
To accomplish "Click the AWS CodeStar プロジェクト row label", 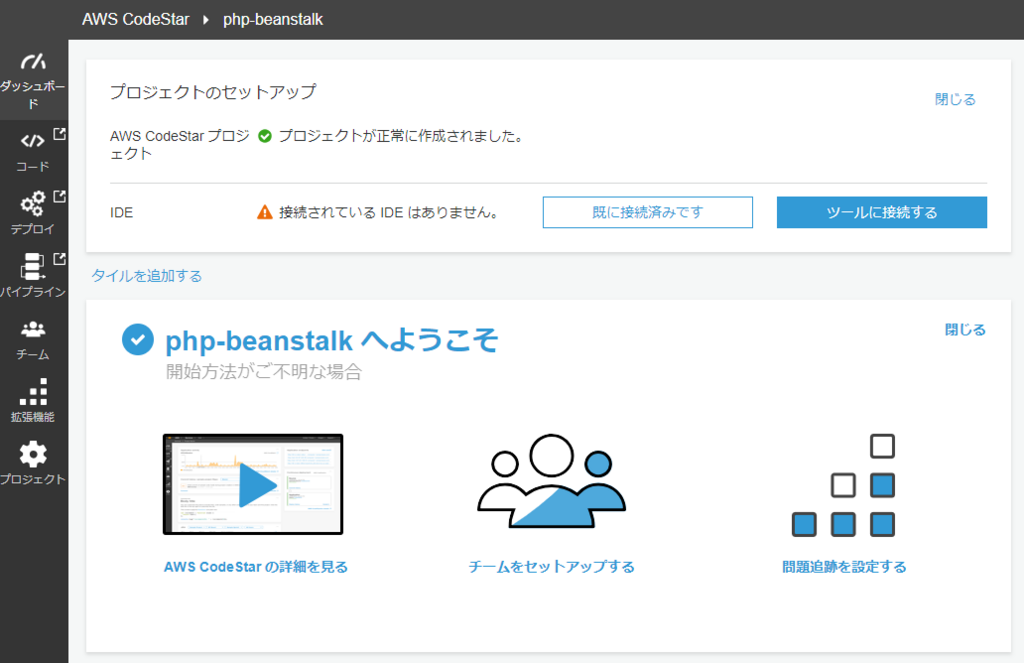I will (180, 145).
